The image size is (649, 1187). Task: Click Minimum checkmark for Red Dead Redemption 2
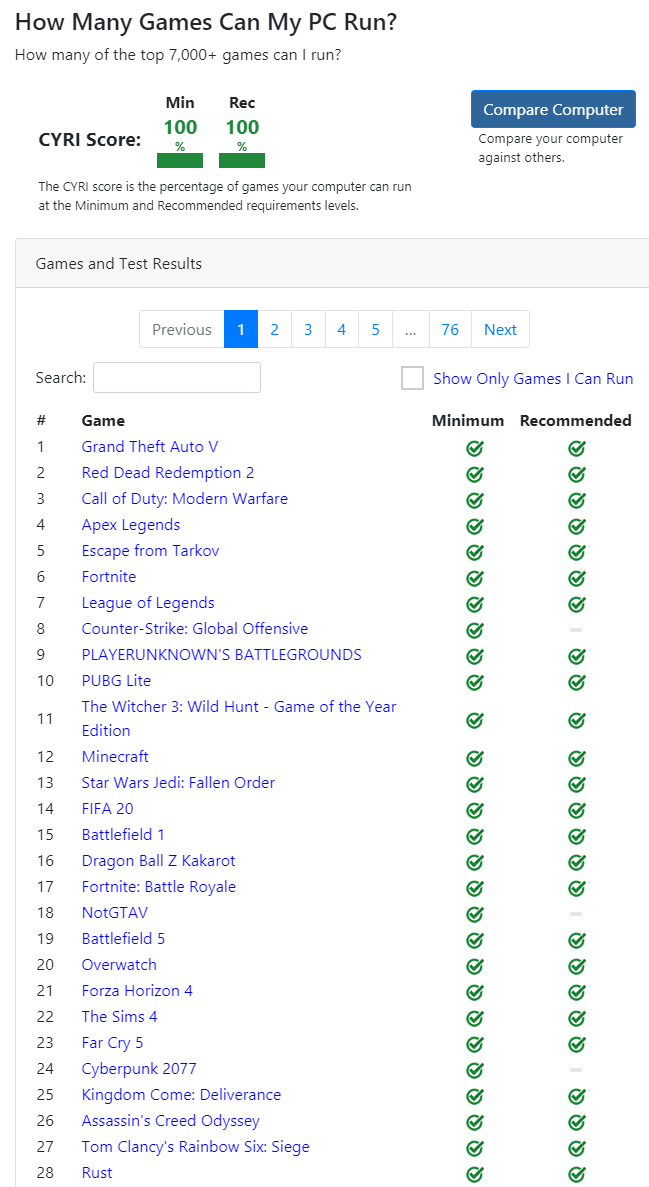pyautogui.click(x=474, y=475)
